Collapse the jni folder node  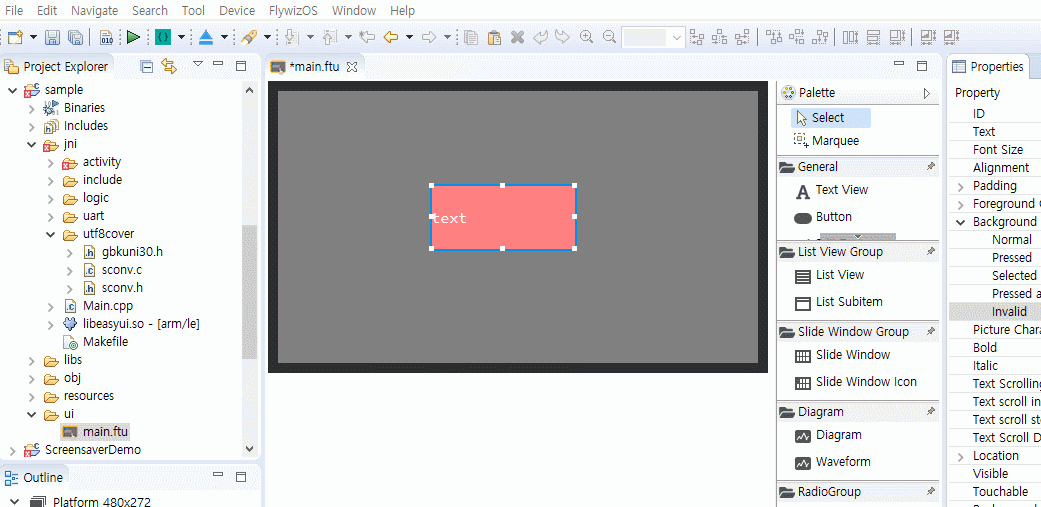(32, 144)
